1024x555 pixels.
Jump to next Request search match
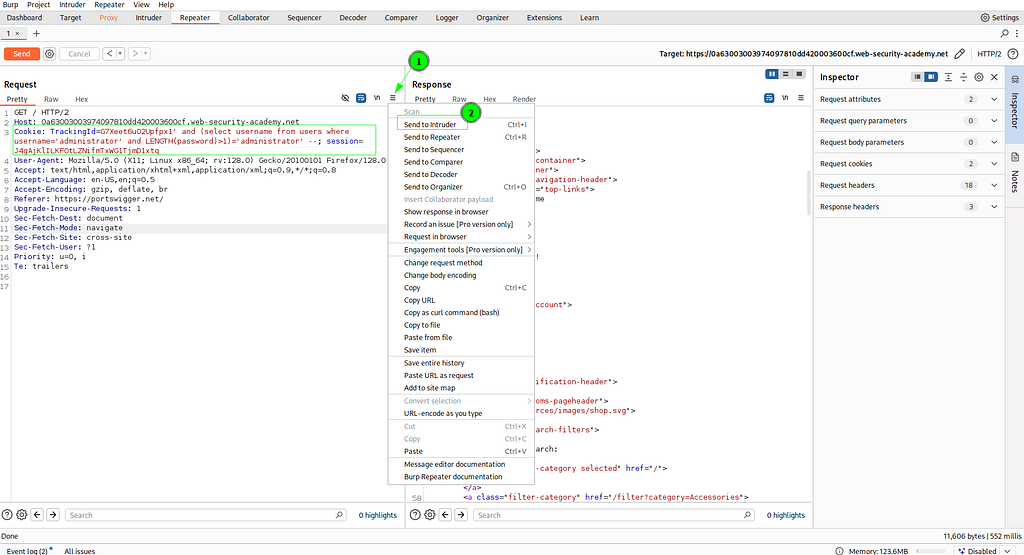[53, 515]
